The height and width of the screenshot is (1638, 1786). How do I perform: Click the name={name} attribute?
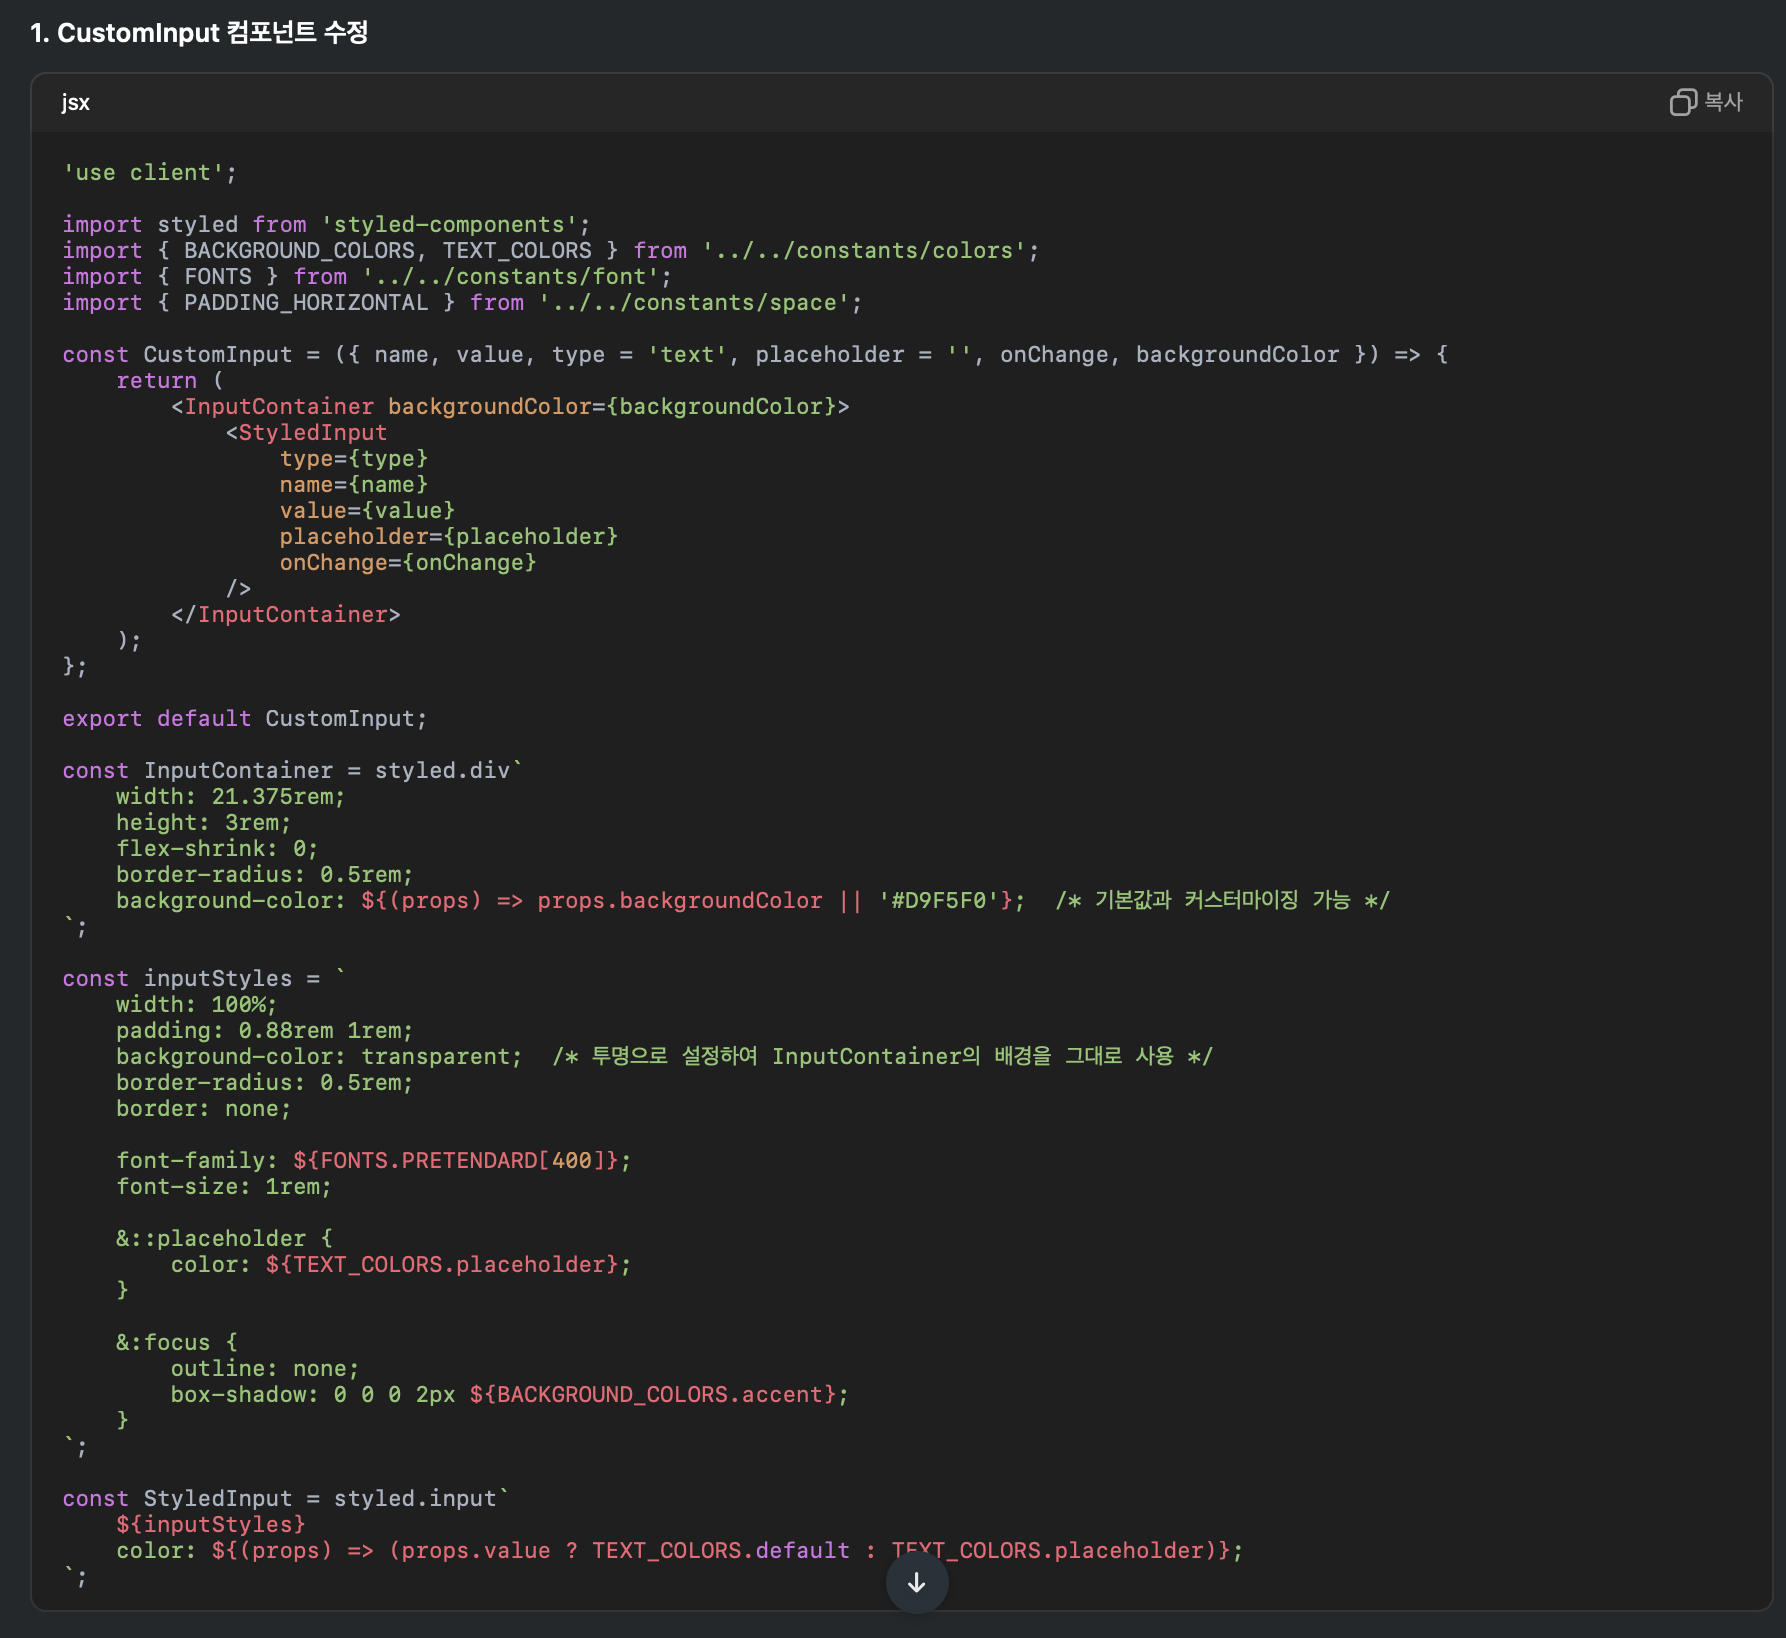[x=354, y=485]
